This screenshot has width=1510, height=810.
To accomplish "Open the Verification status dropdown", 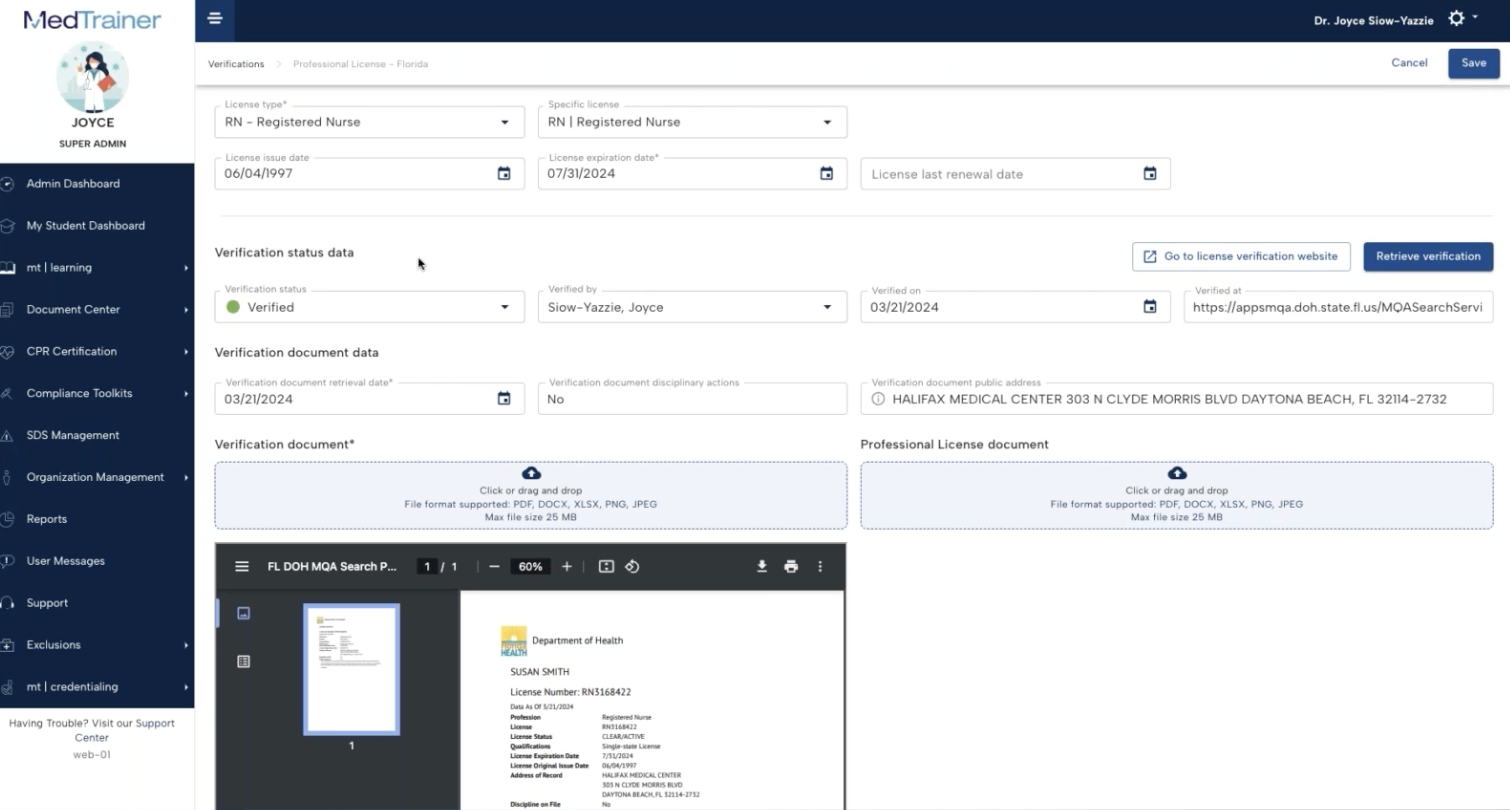I will pyautogui.click(x=506, y=307).
